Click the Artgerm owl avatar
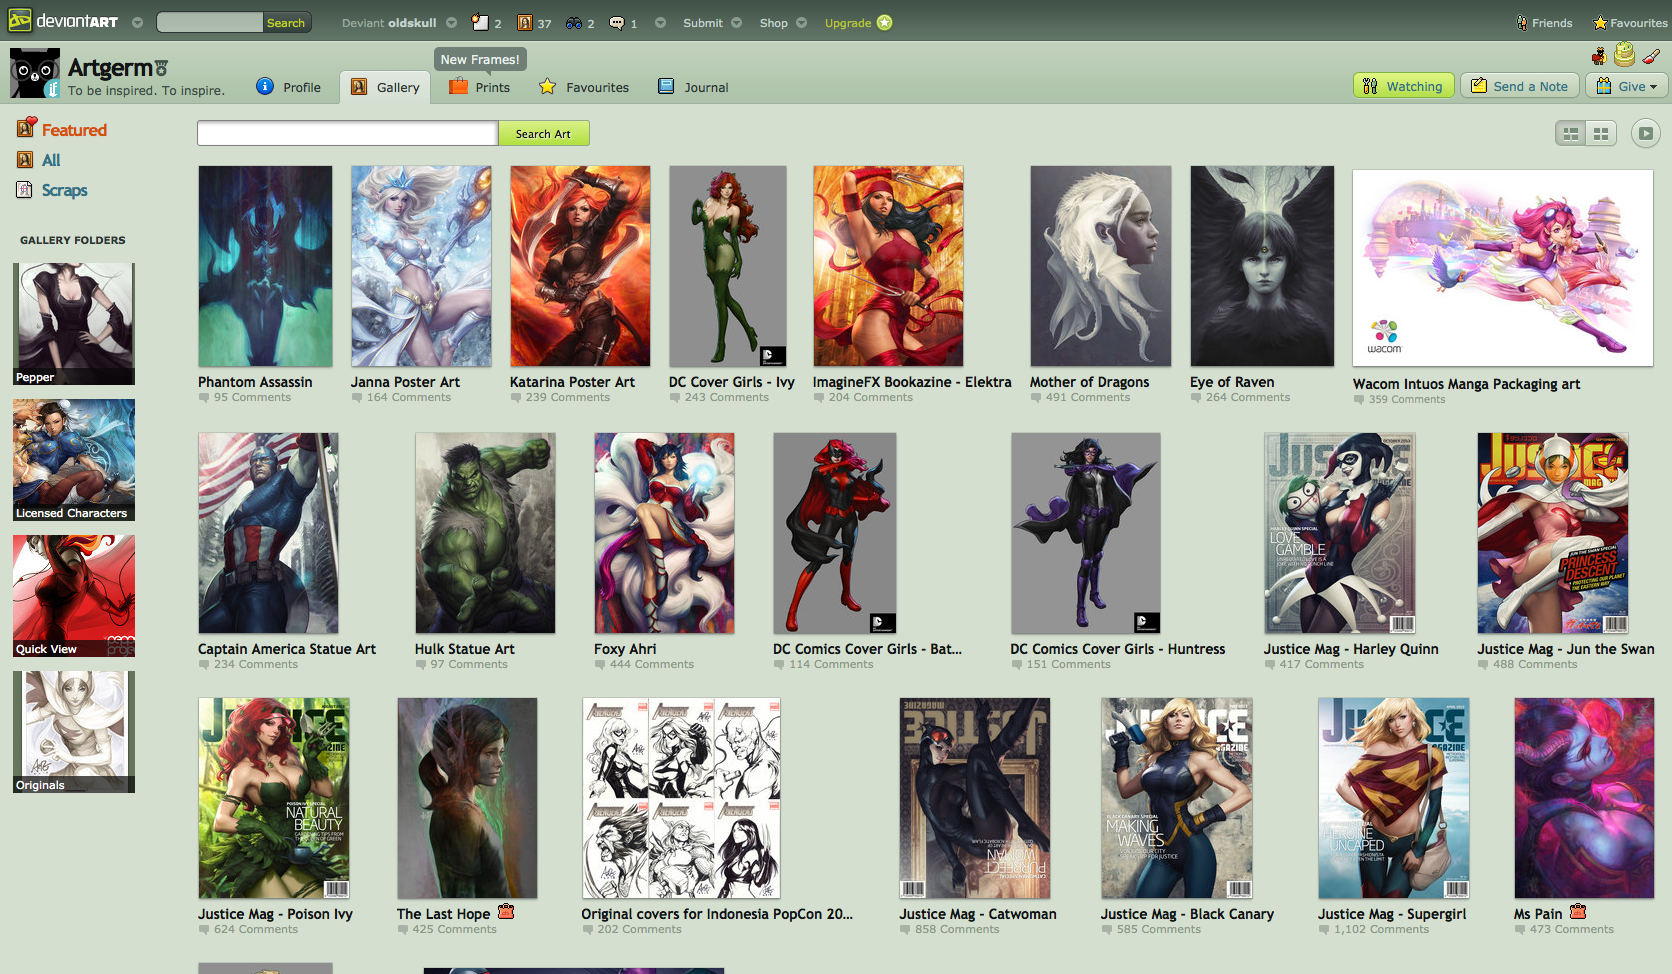Viewport: 1672px width, 974px height. [x=35, y=73]
